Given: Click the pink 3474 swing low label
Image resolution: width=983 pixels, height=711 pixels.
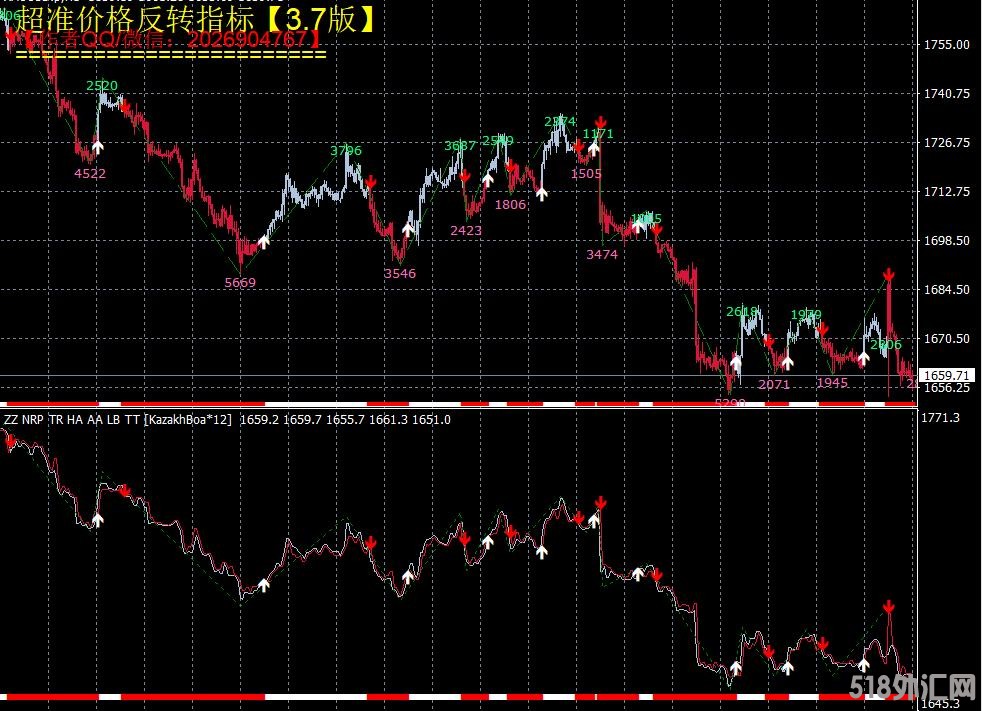Looking at the screenshot, I should [x=602, y=255].
